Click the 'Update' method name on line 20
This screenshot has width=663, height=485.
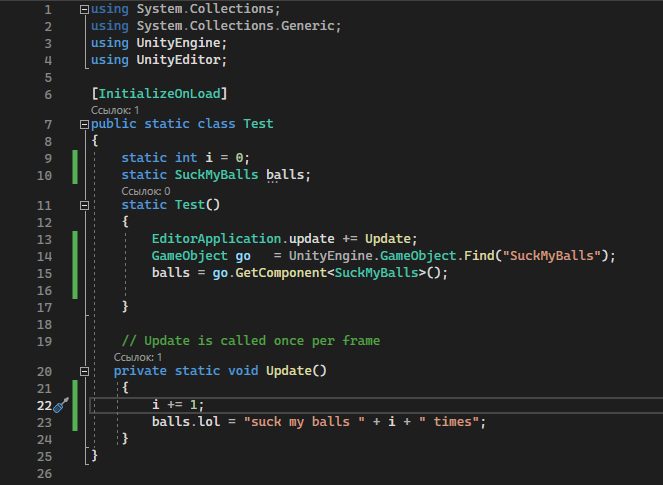pyautogui.click(x=289, y=371)
